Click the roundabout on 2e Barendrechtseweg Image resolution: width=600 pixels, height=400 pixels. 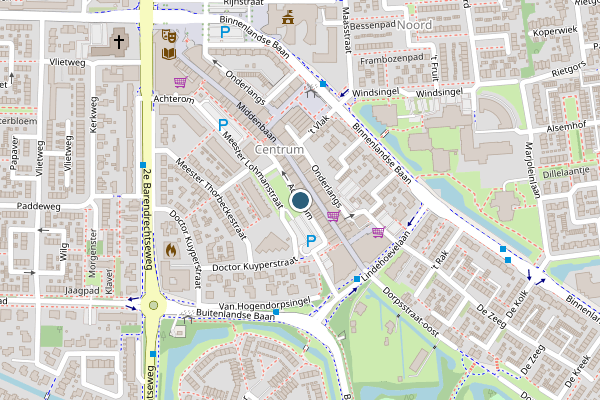(153, 305)
